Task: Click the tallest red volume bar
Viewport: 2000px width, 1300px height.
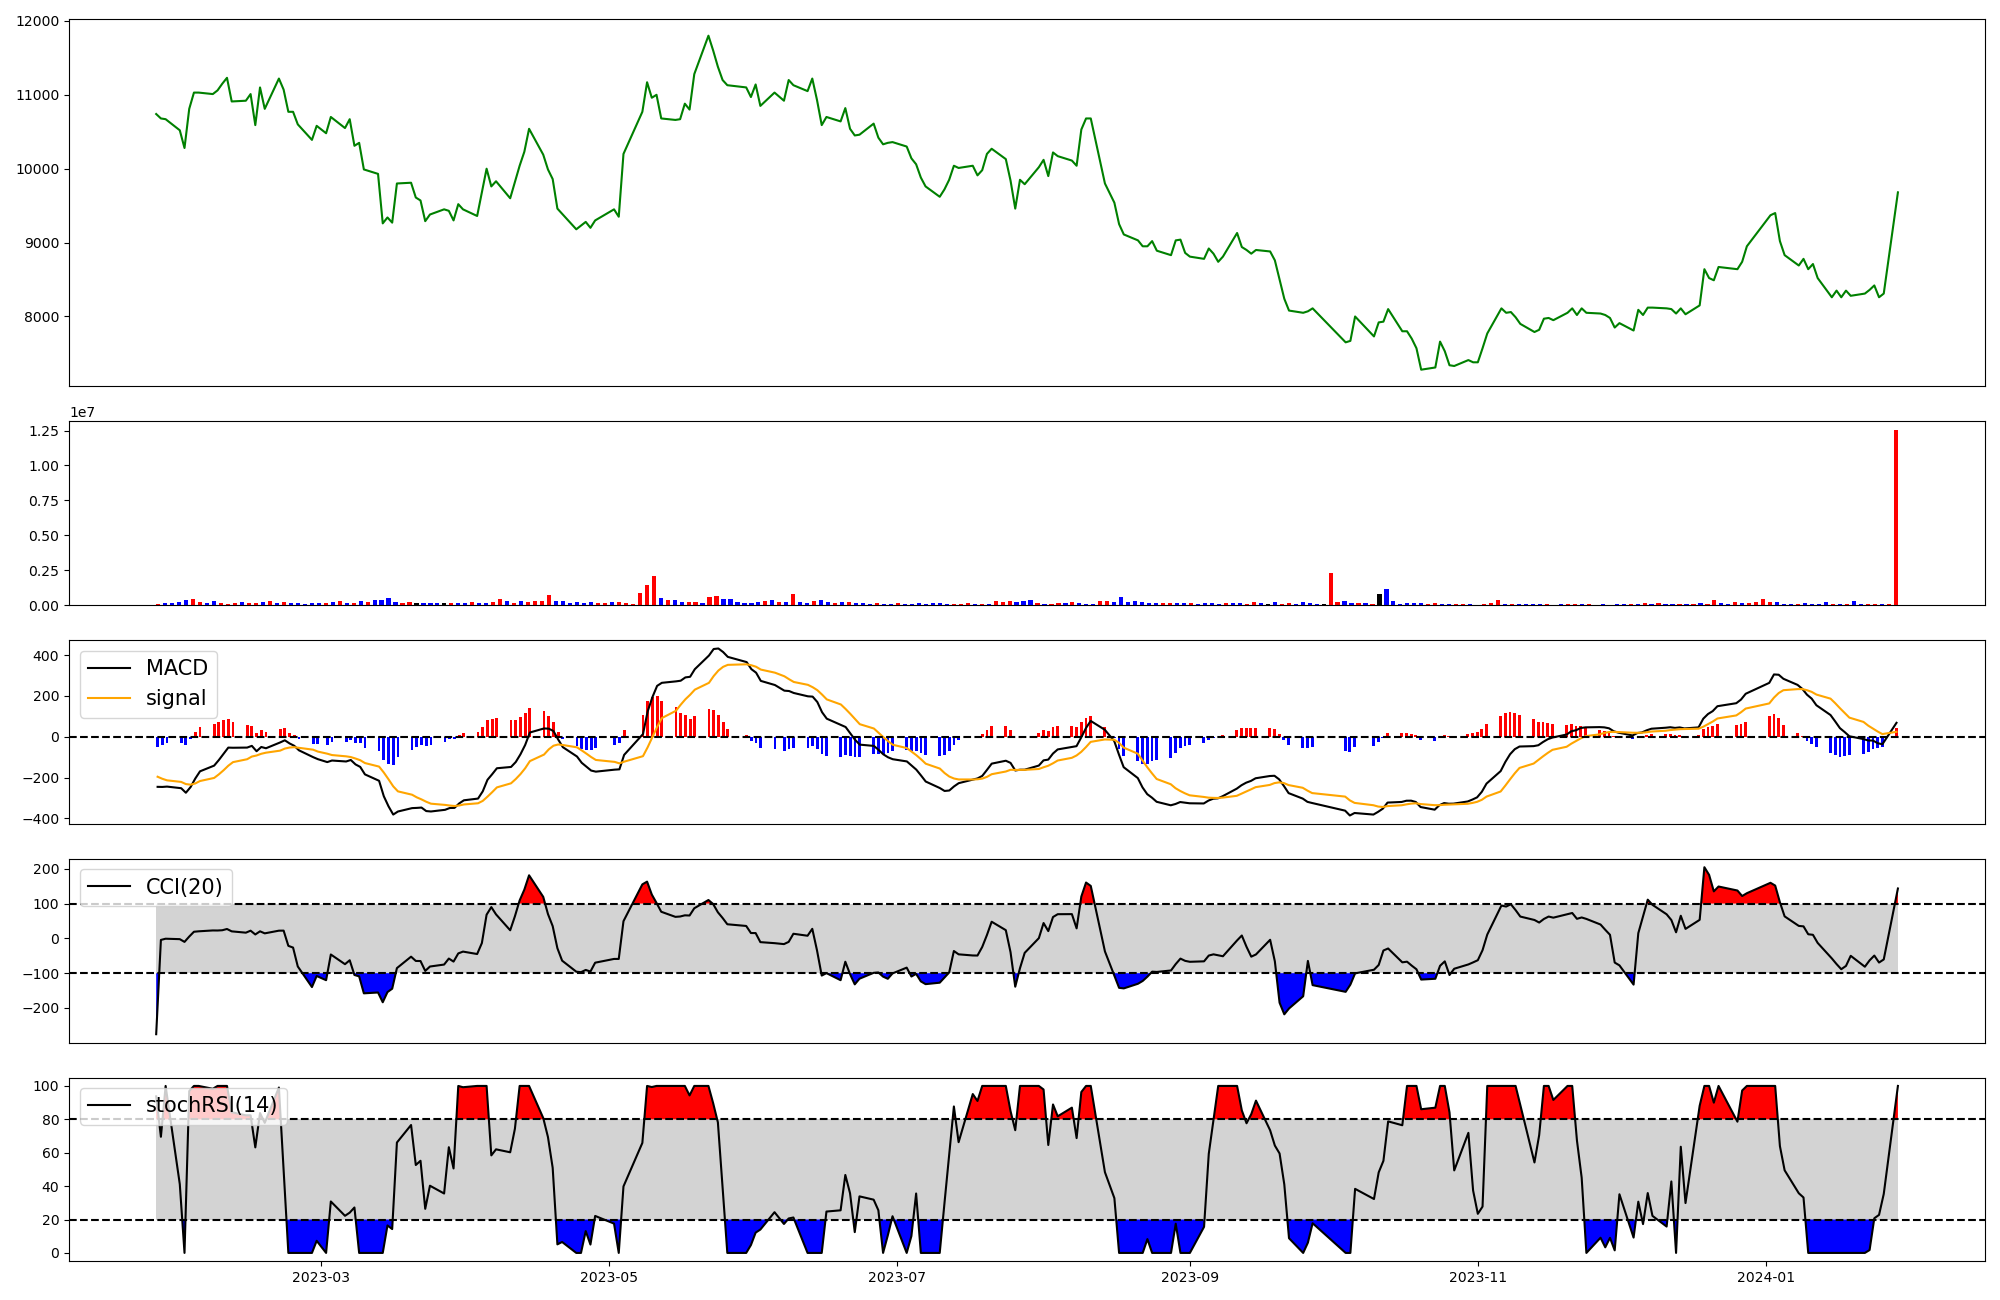Action: 1895,517
